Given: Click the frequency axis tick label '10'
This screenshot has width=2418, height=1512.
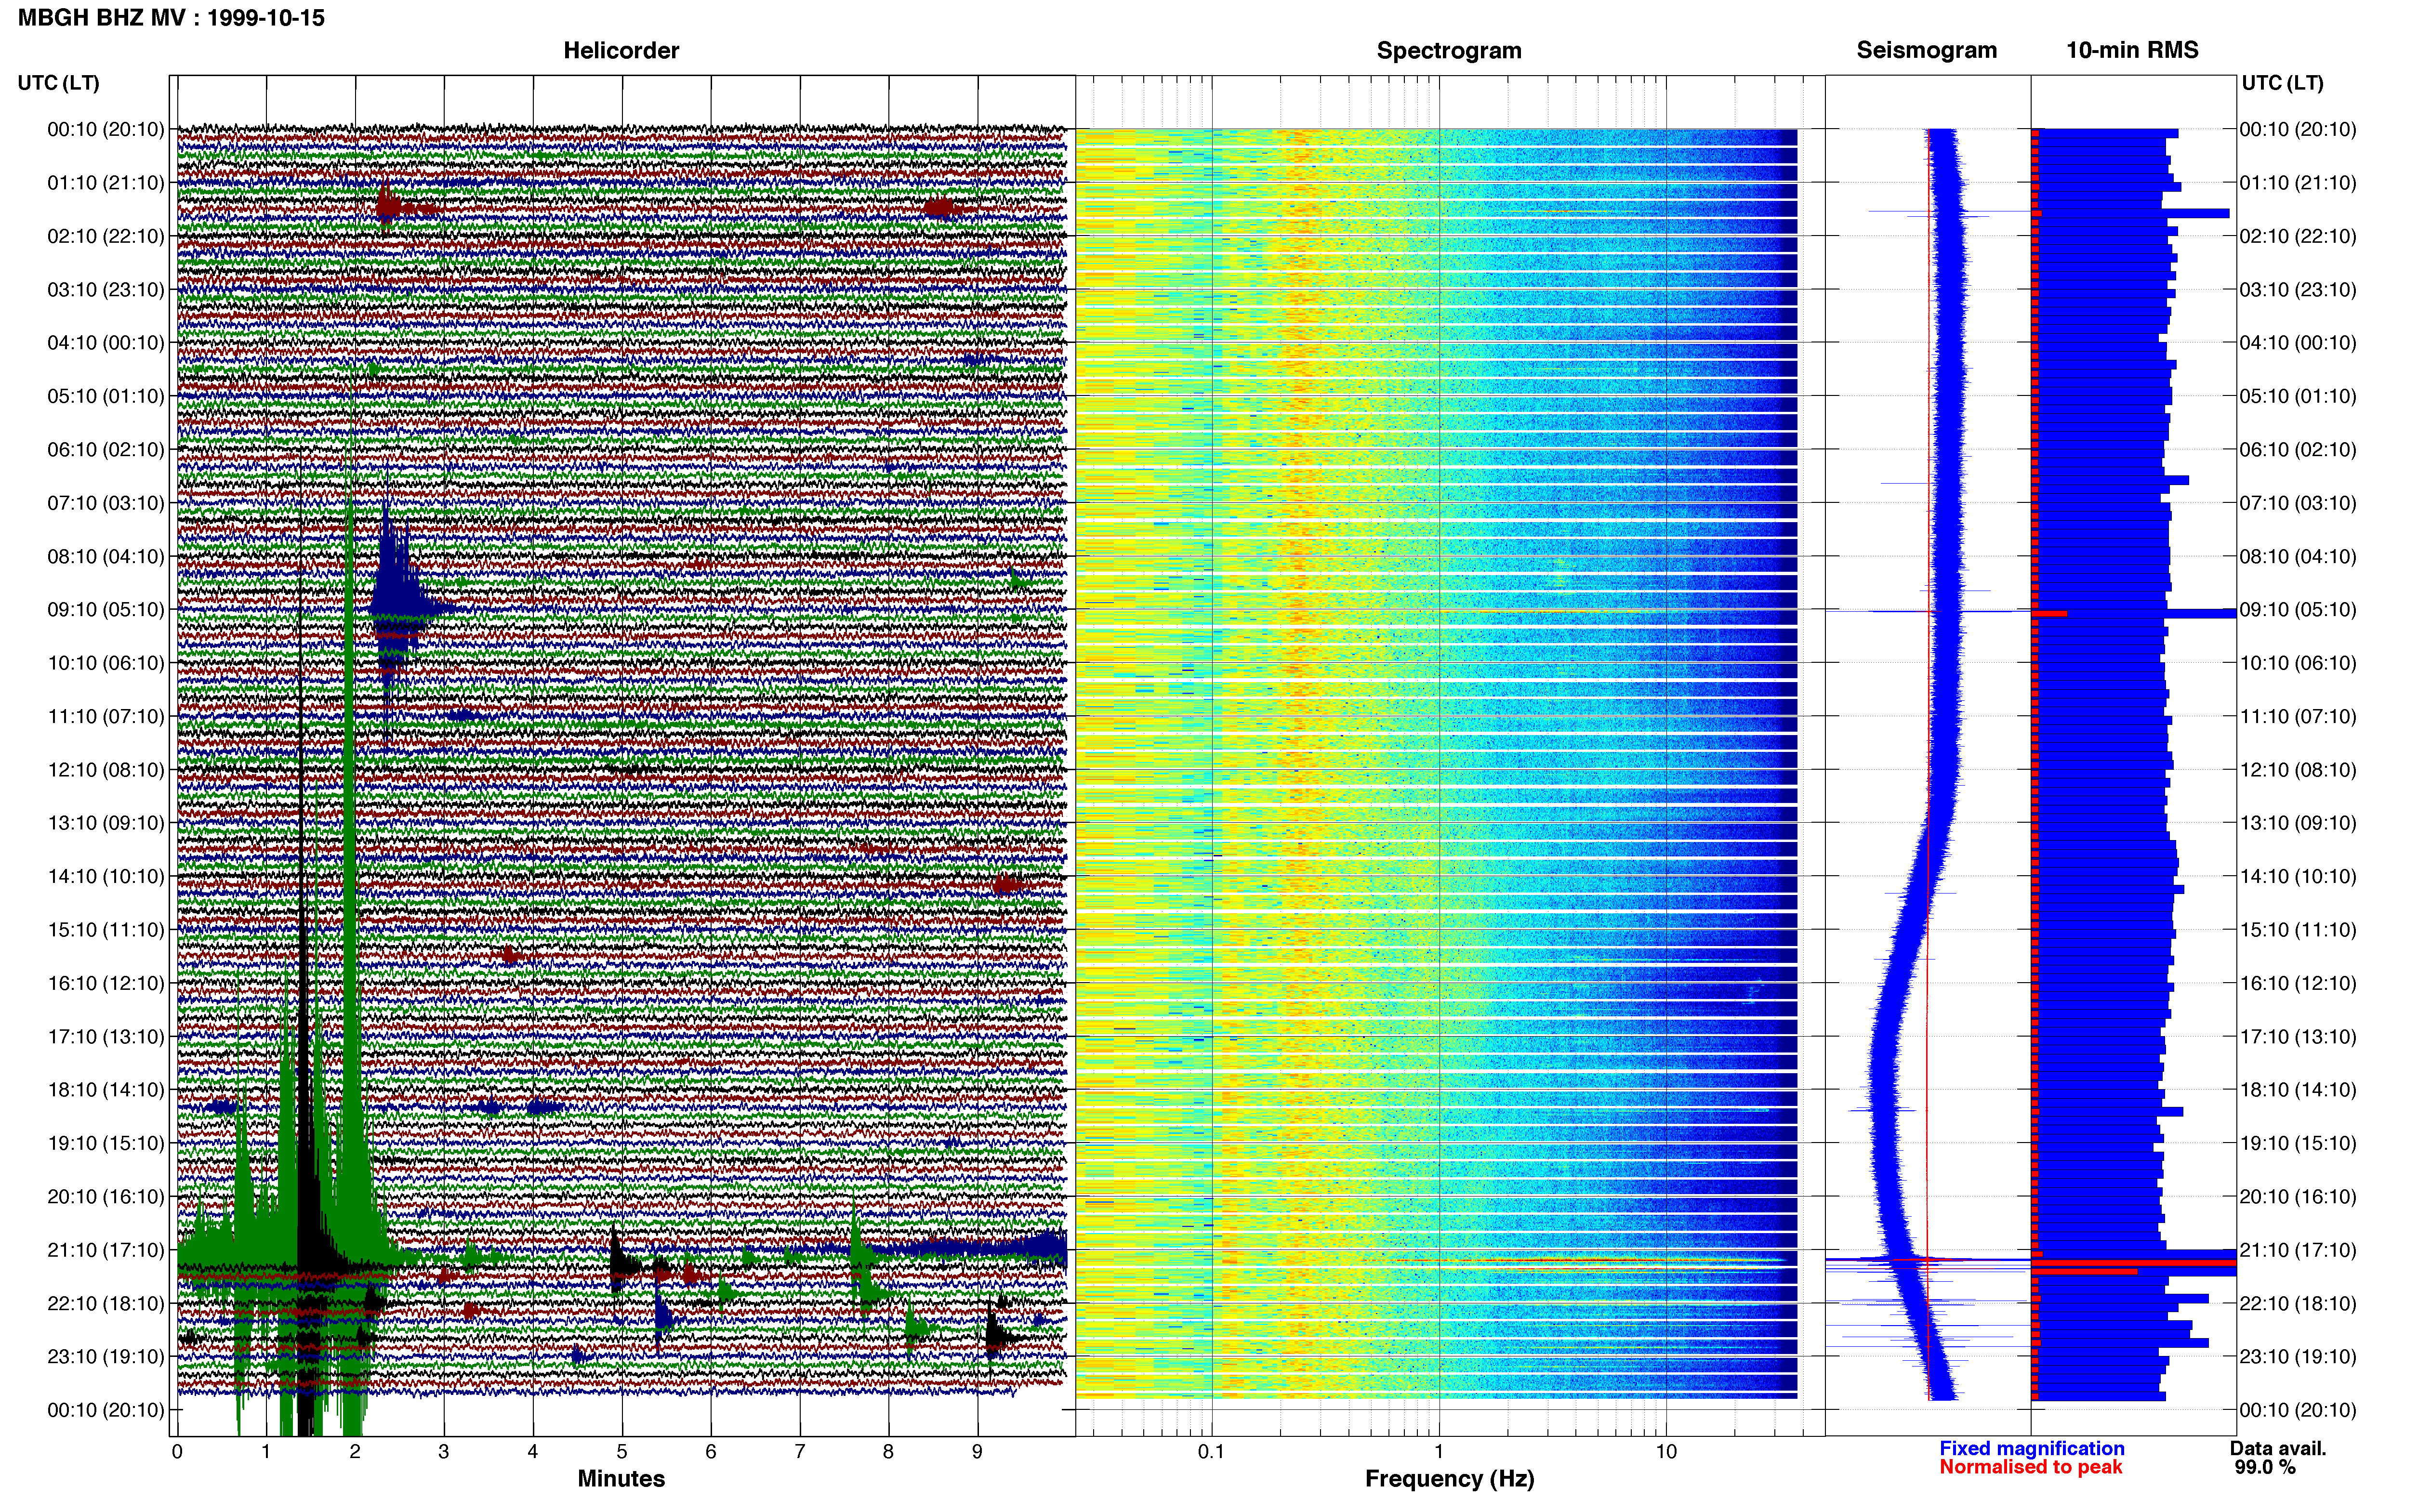Looking at the screenshot, I should (1666, 1451).
